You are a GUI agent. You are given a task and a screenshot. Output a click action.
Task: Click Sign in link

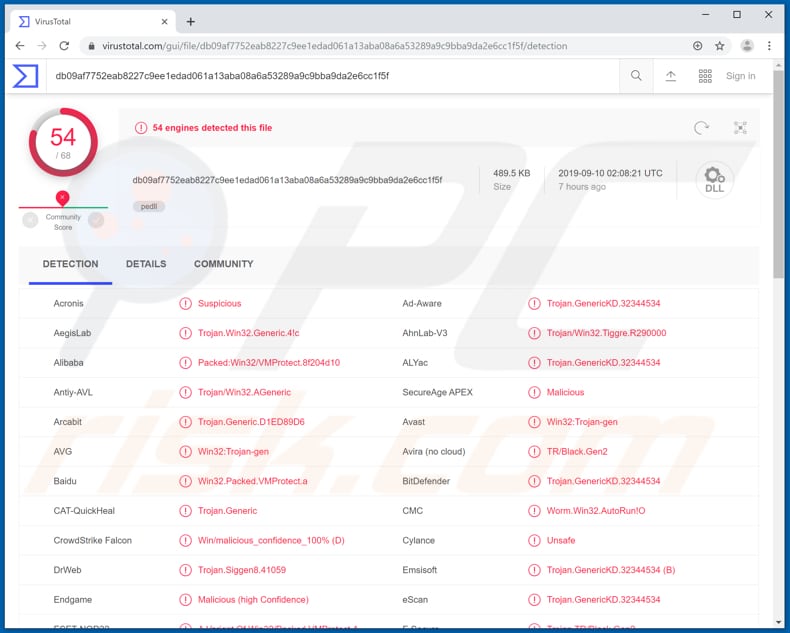click(x=740, y=76)
